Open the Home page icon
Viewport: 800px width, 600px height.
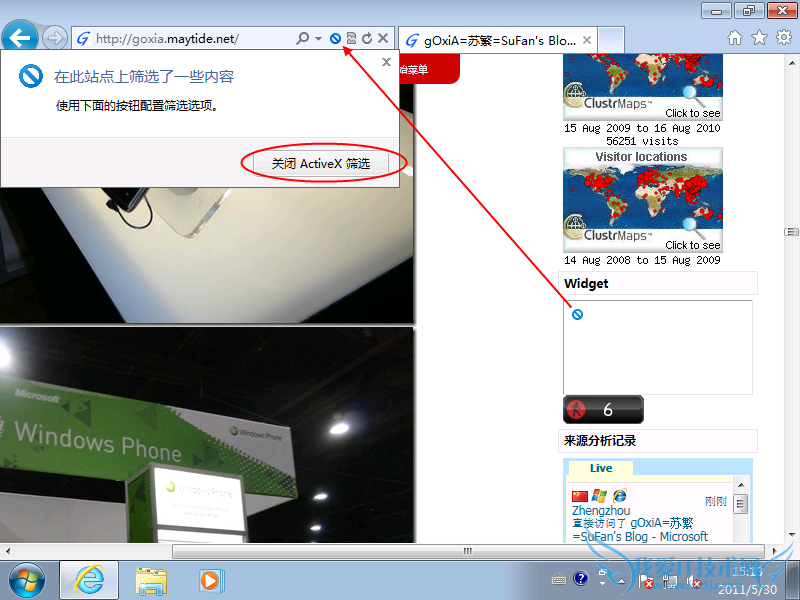click(x=735, y=37)
